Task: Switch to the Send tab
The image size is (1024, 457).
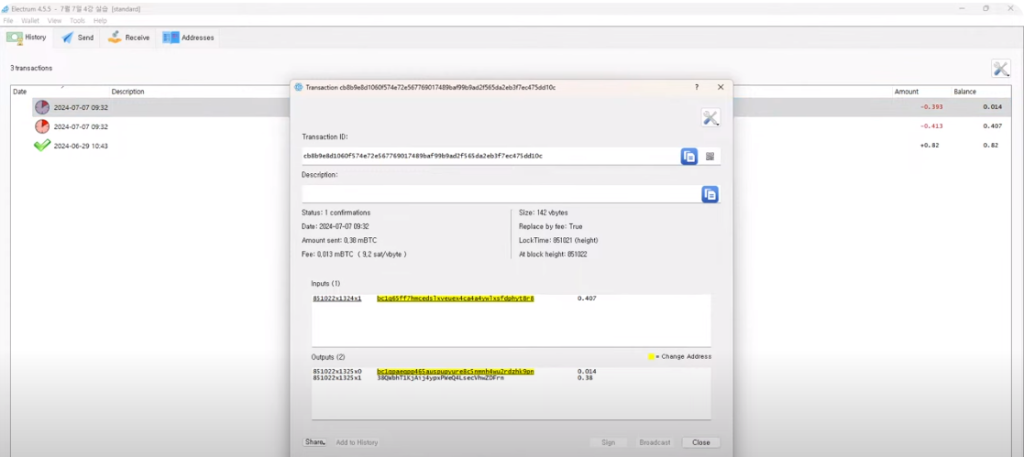Action: click(77, 38)
